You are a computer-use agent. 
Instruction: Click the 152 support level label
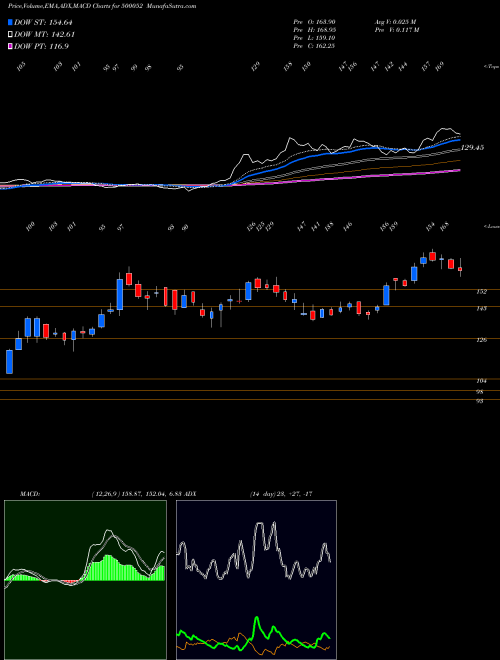click(x=481, y=292)
